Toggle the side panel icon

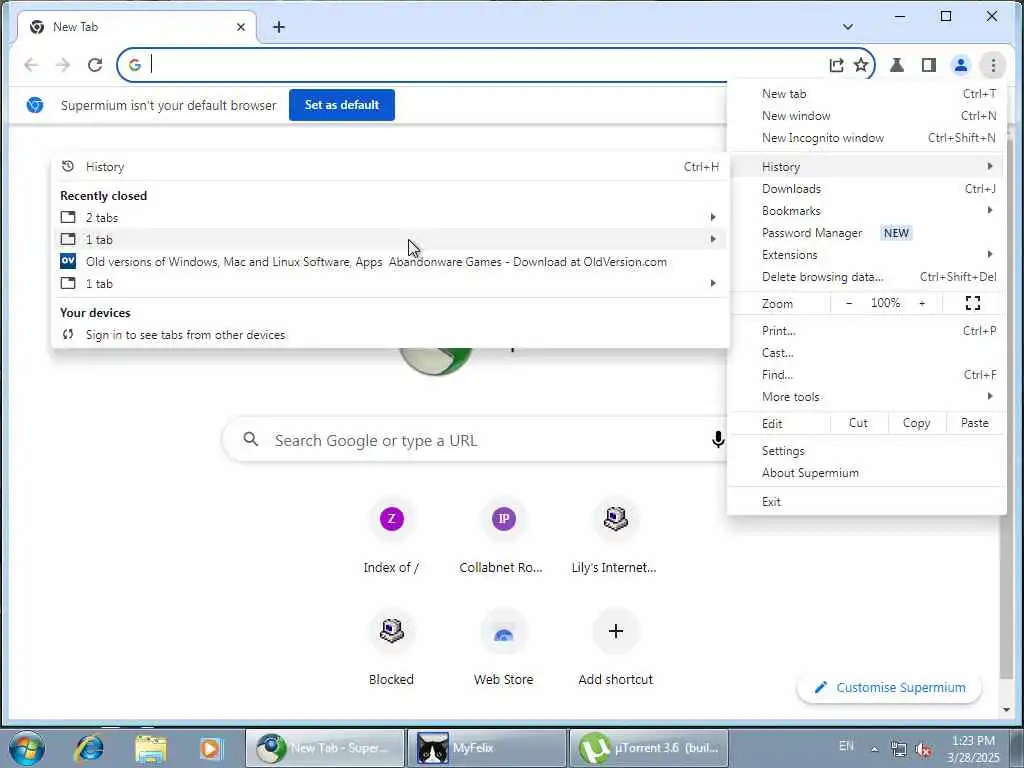(x=929, y=65)
